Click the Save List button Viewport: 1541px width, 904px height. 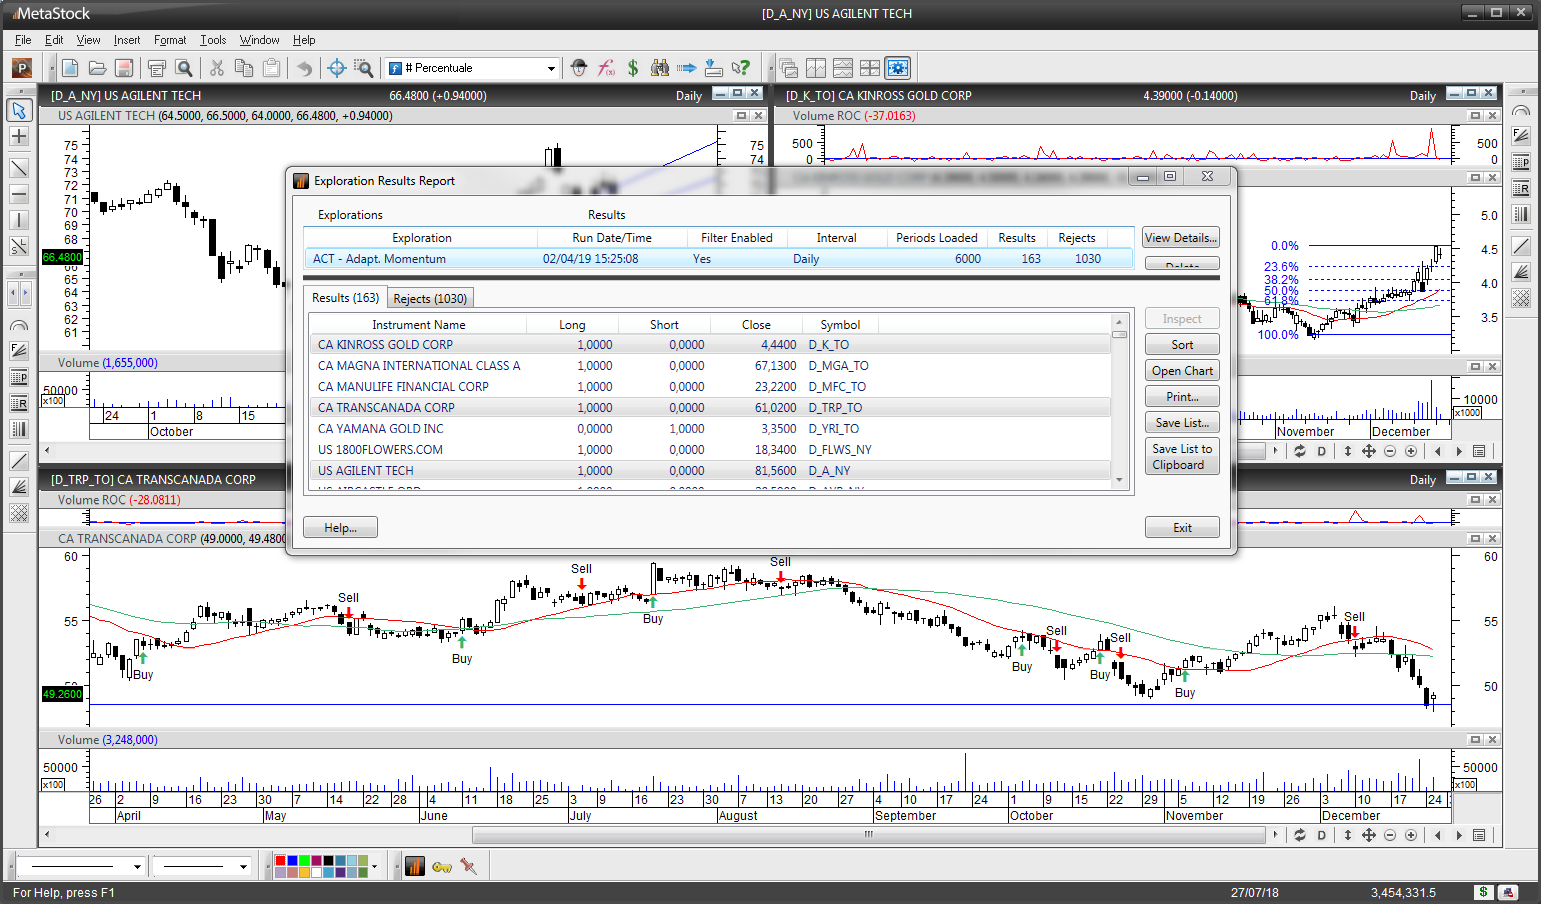1182,423
